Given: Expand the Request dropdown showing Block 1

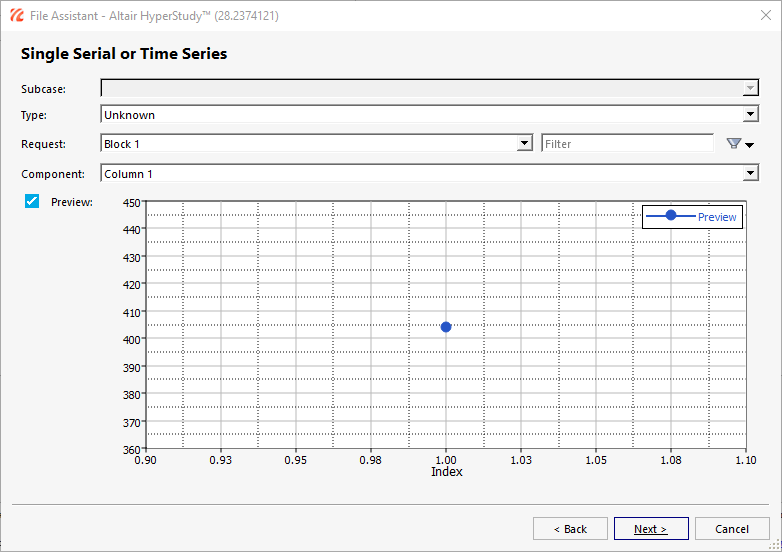Looking at the screenshot, I should (x=317, y=143).
